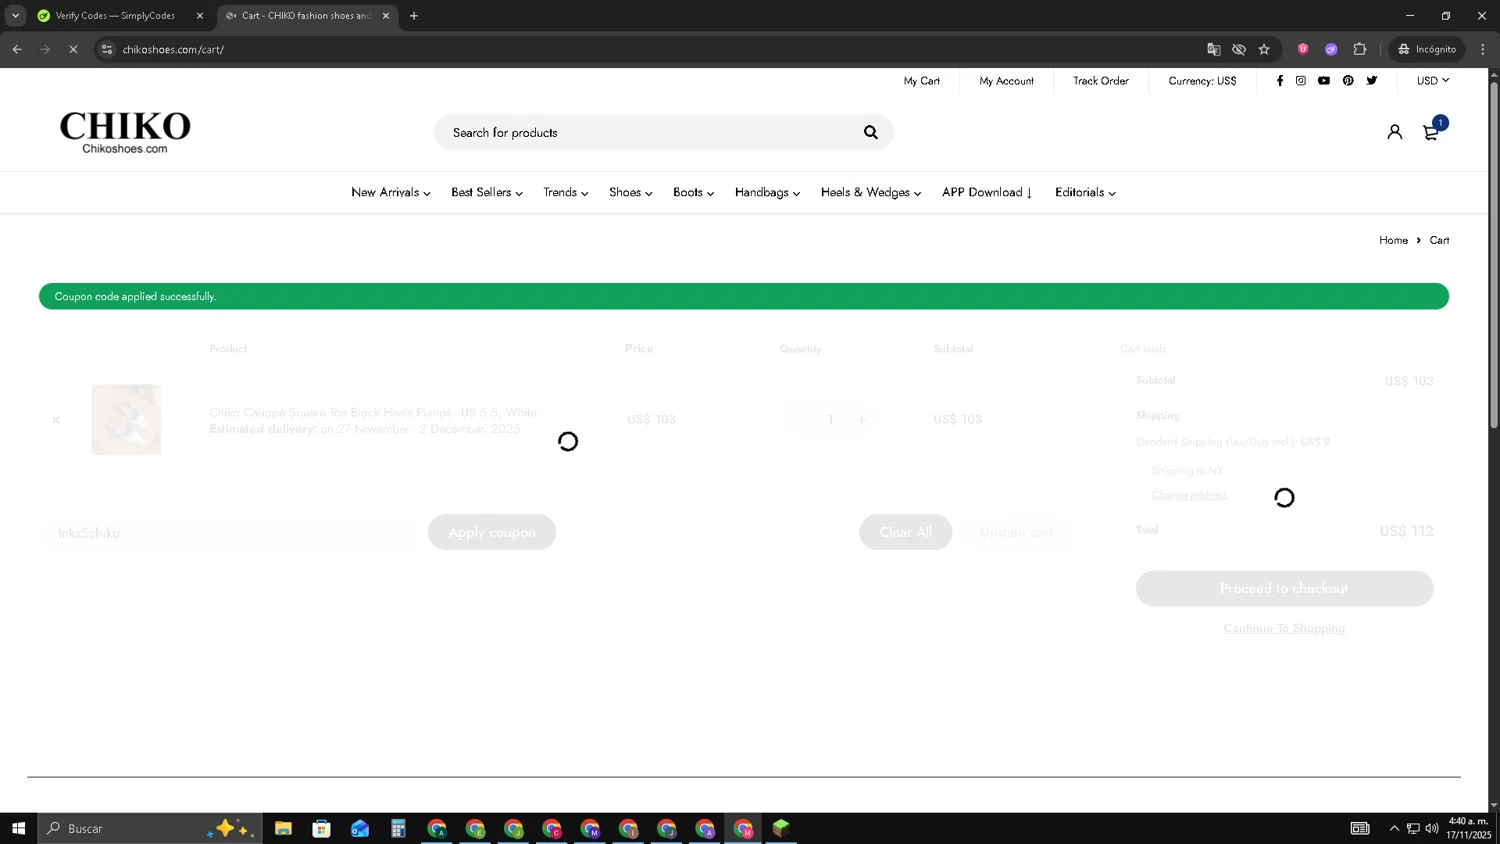Open My Account link
The height and width of the screenshot is (844, 1500).
1006,81
